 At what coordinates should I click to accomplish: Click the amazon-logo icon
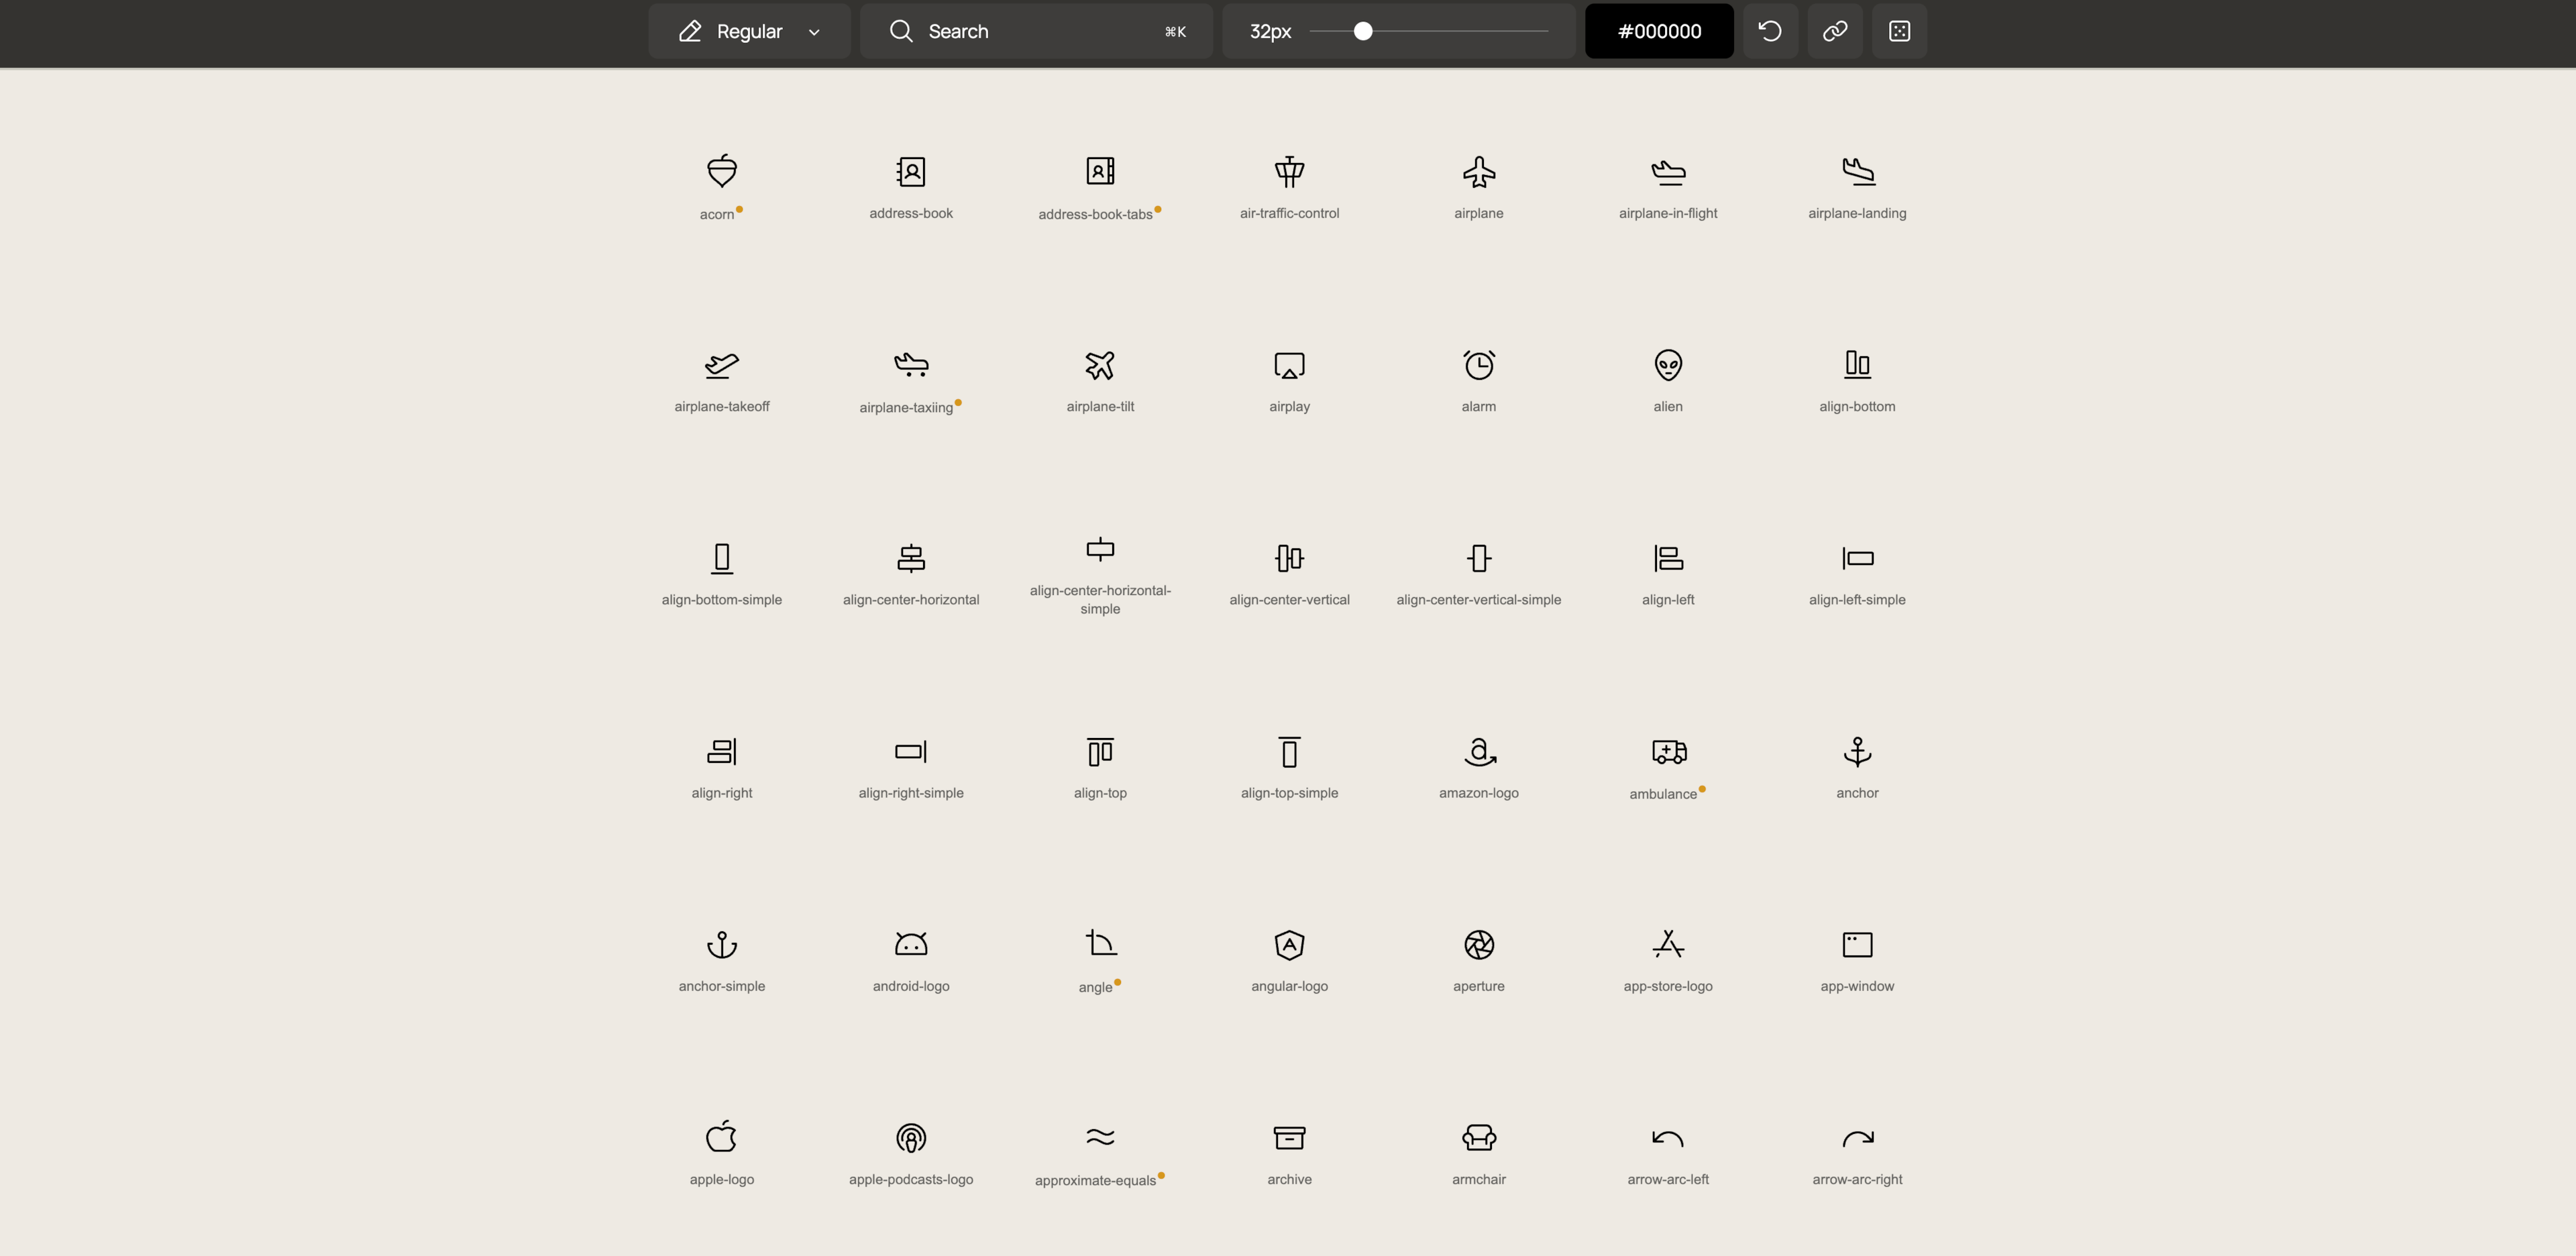[1479, 751]
